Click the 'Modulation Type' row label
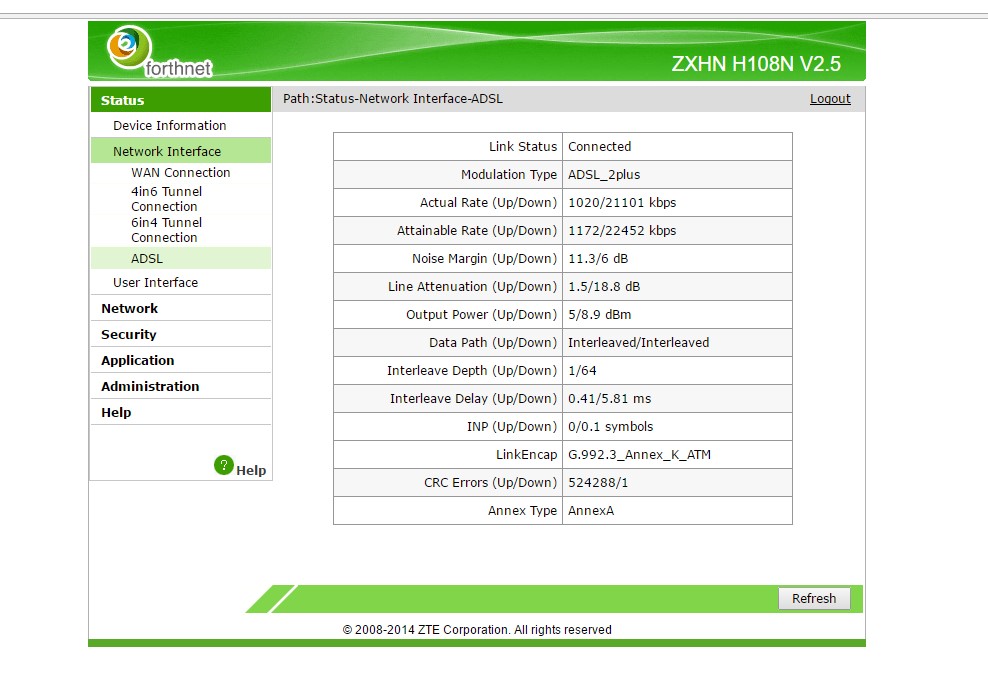 tap(508, 174)
